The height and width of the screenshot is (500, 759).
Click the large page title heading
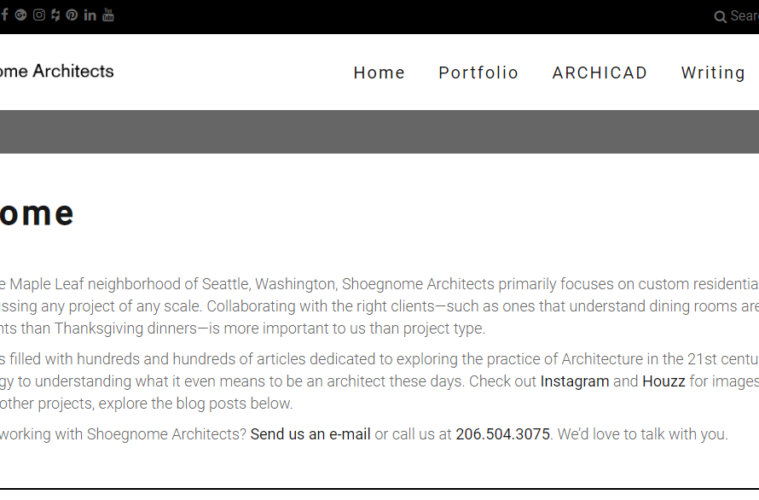tap(37, 213)
